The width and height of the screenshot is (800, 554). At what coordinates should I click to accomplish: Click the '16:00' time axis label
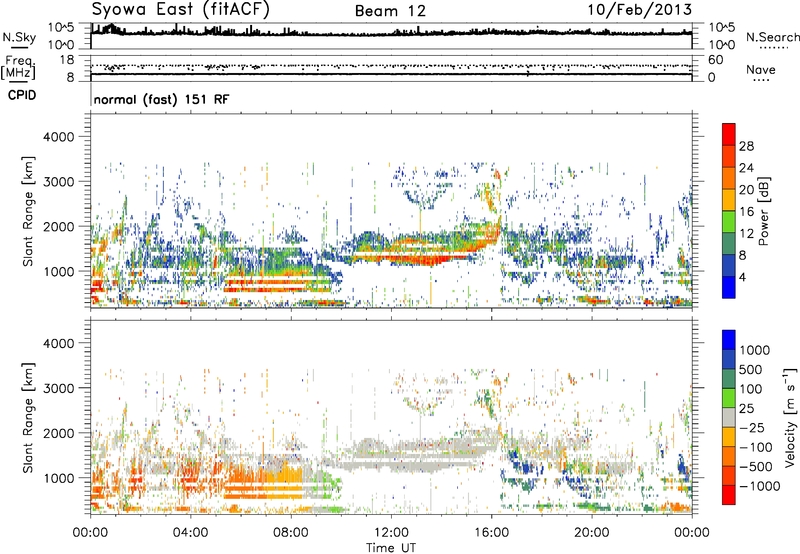click(x=491, y=533)
